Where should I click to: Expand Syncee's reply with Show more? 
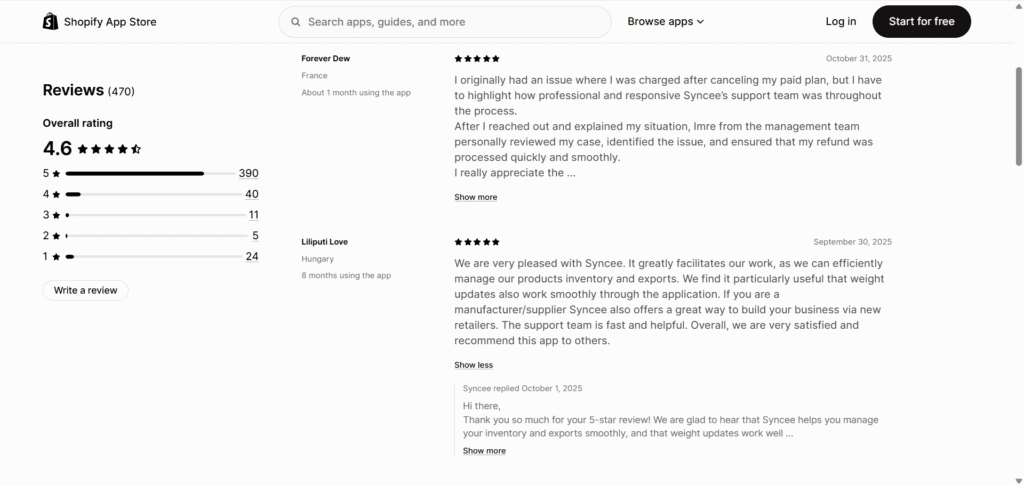coord(484,451)
